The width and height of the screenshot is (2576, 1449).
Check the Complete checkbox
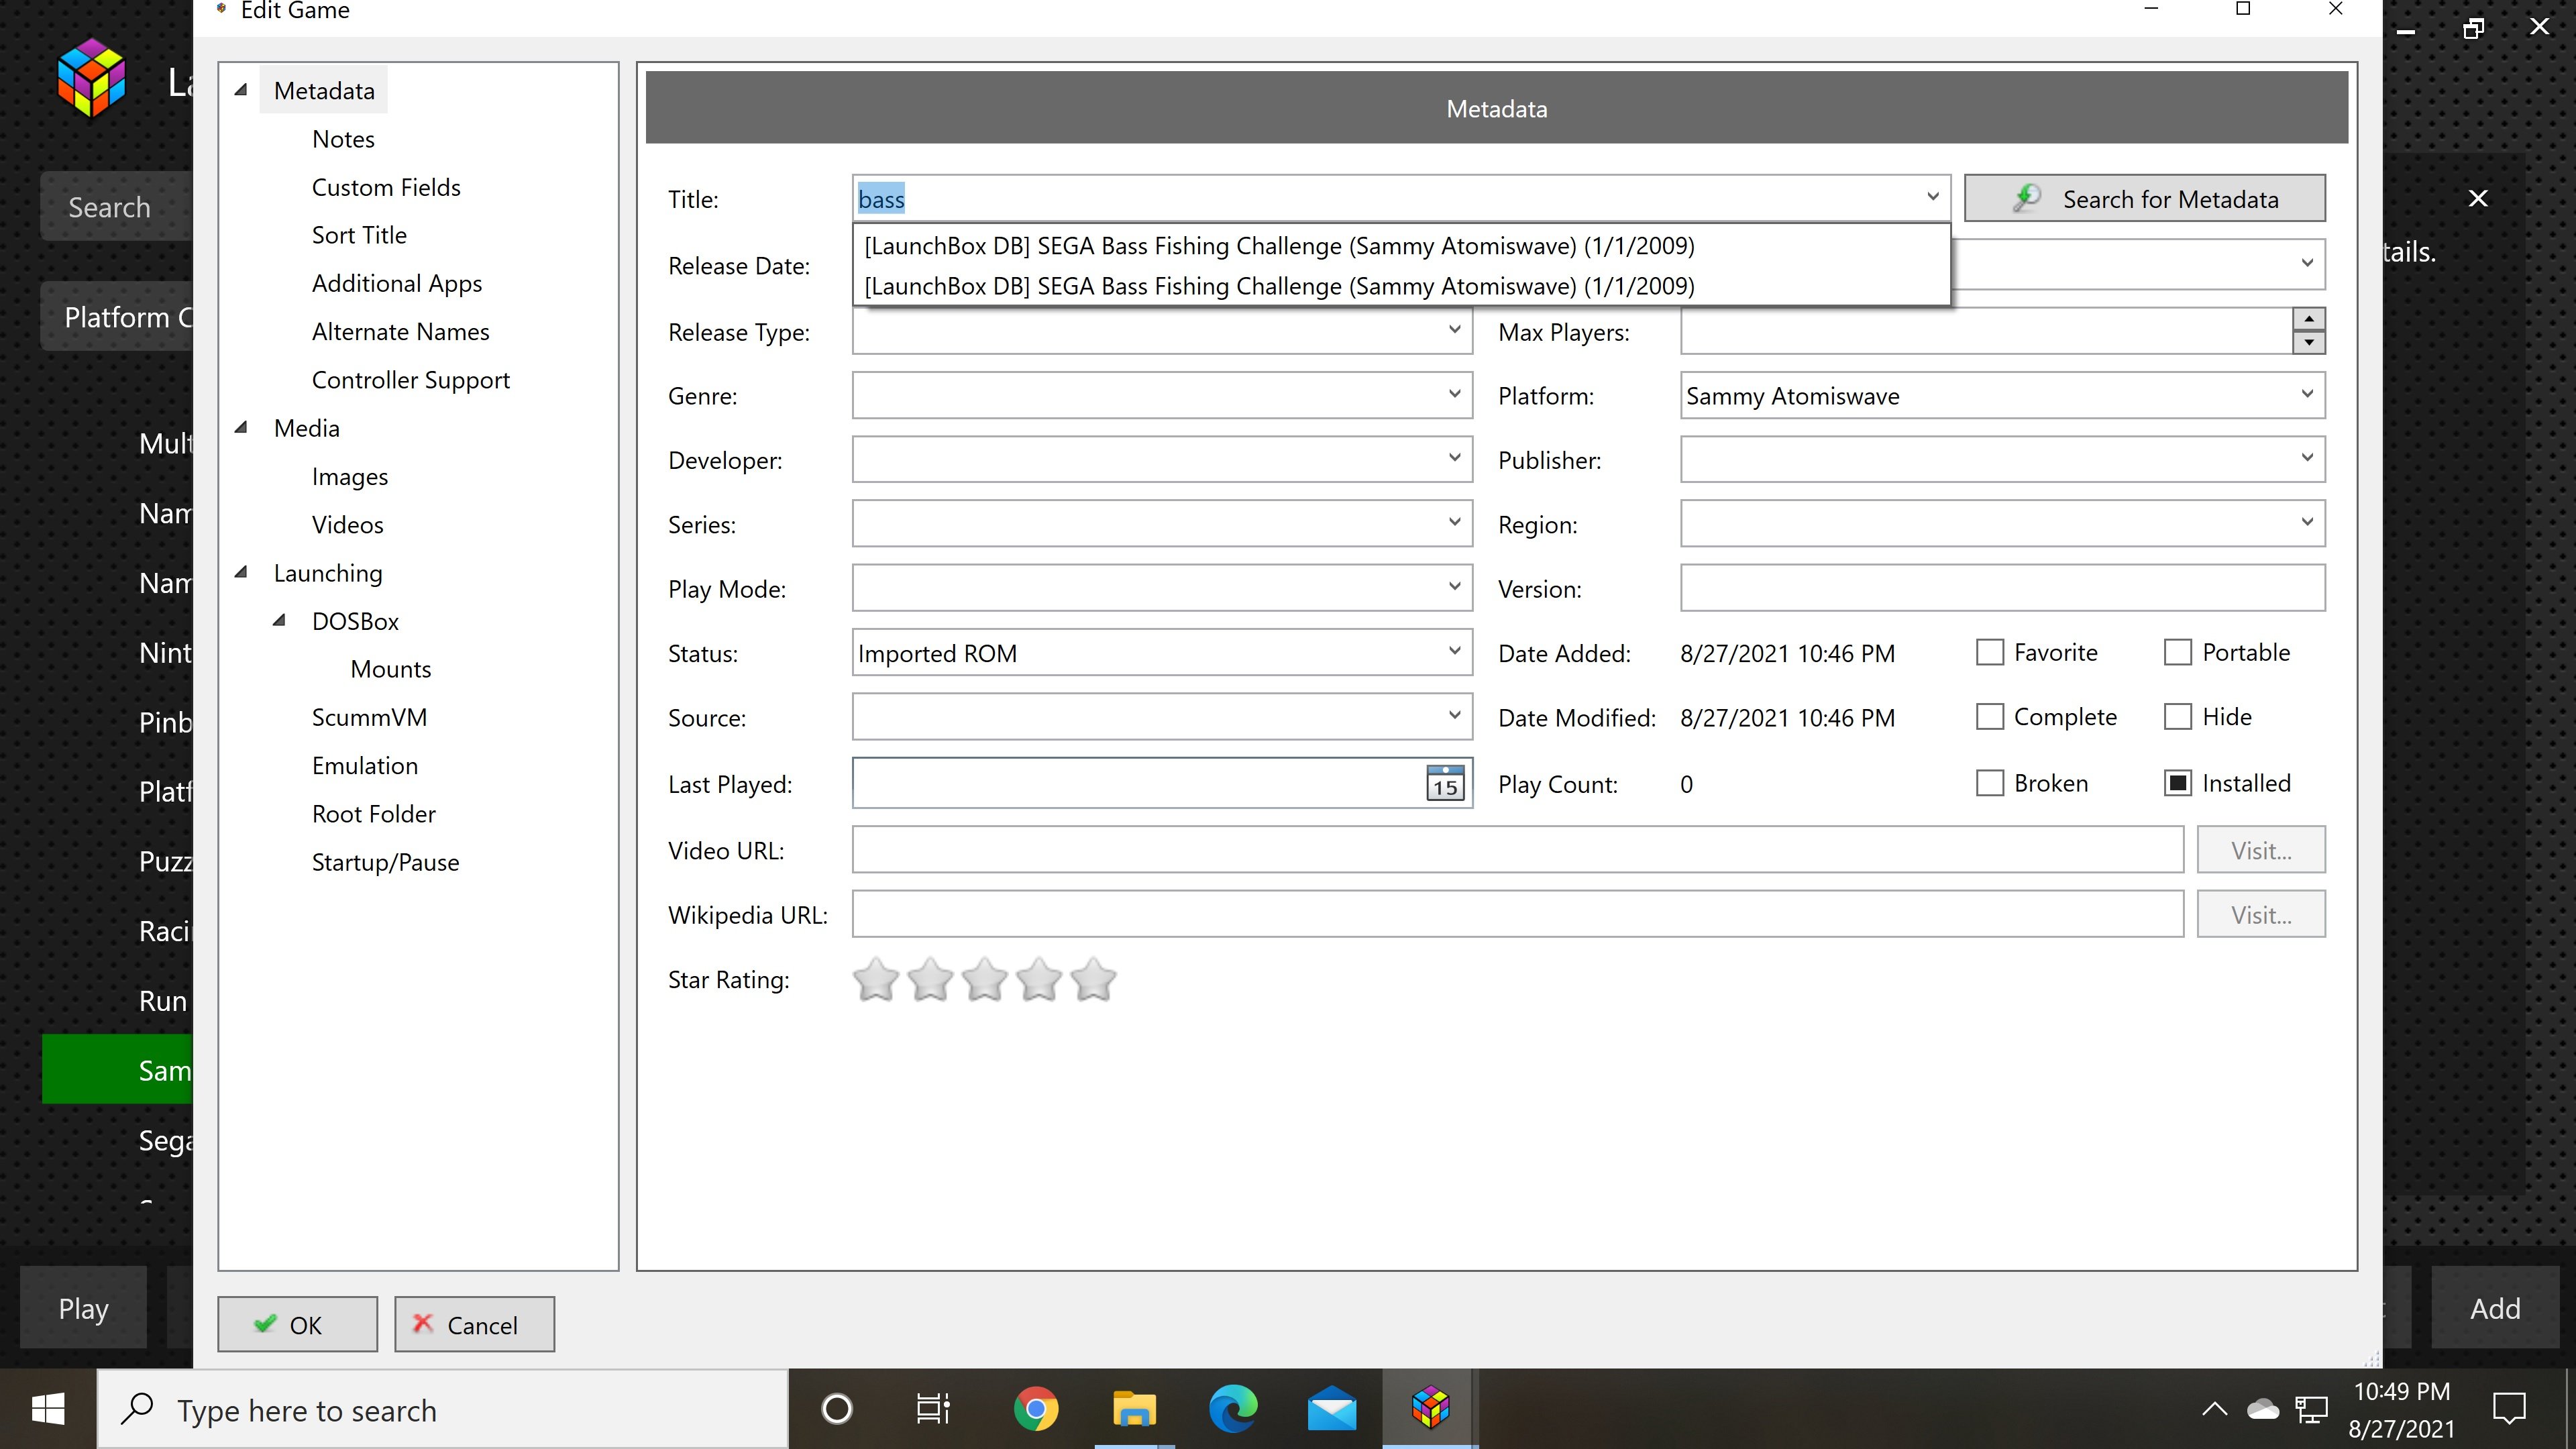coord(1990,716)
